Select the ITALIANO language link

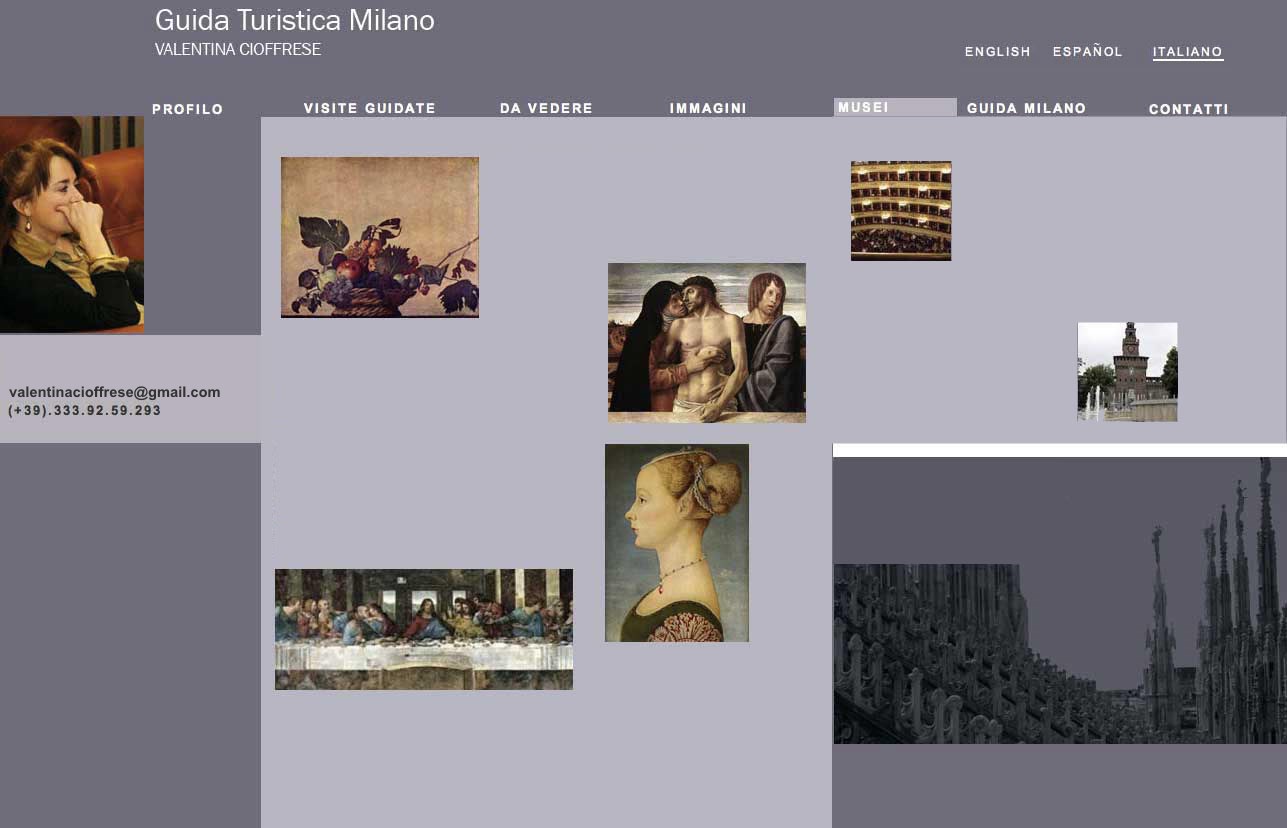pyautogui.click(x=1188, y=52)
